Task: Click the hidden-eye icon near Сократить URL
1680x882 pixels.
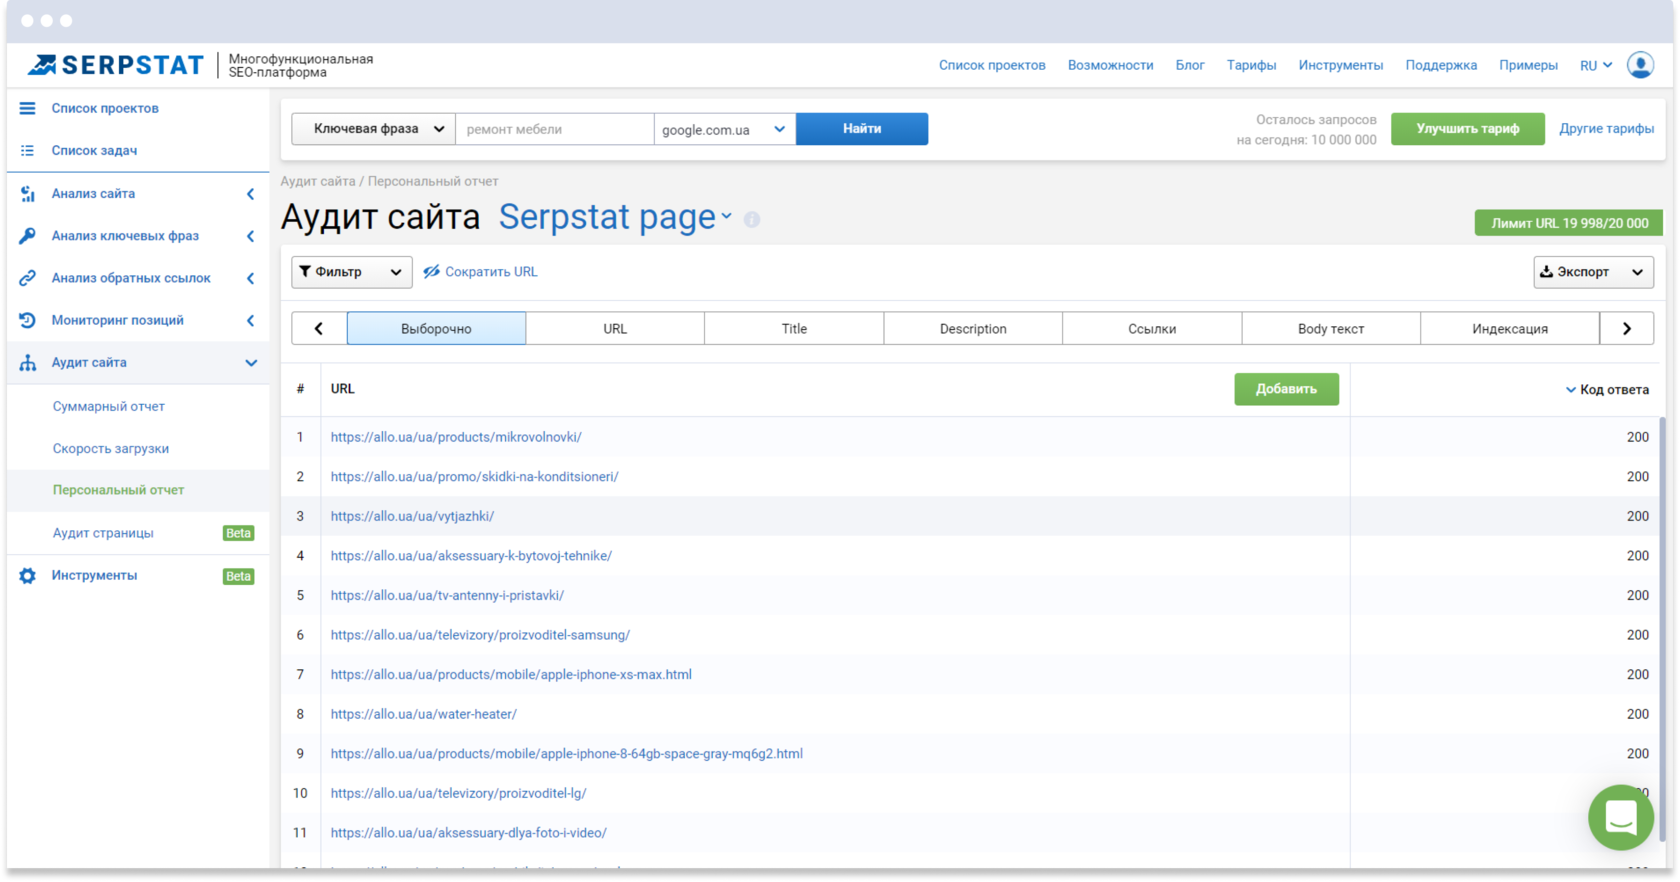Action: pos(431,272)
